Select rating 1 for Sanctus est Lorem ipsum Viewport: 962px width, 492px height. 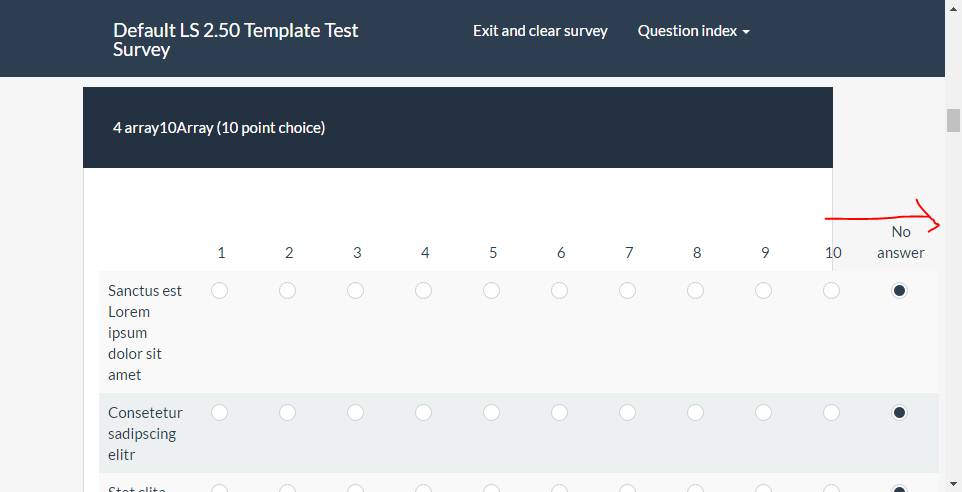(x=220, y=291)
